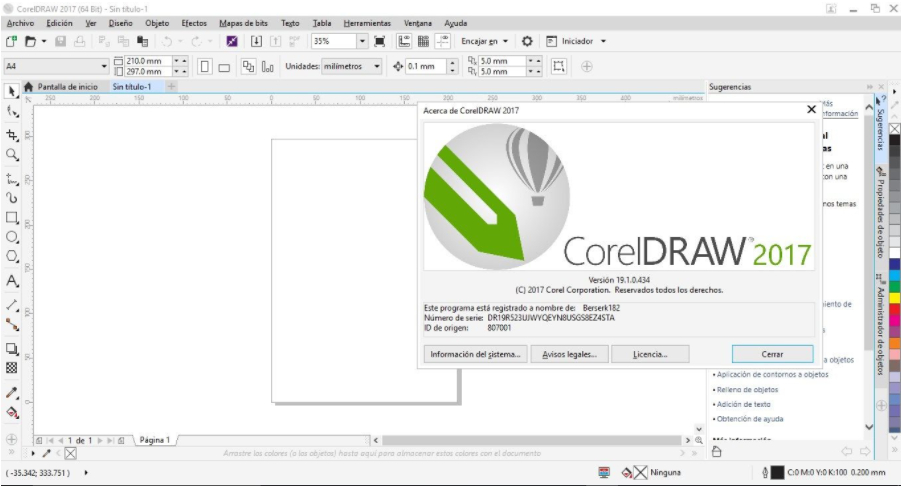The width and height of the screenshot is (901, 486).
Task: Select the Crop tool in the toolbox
Action: point(11,134)
